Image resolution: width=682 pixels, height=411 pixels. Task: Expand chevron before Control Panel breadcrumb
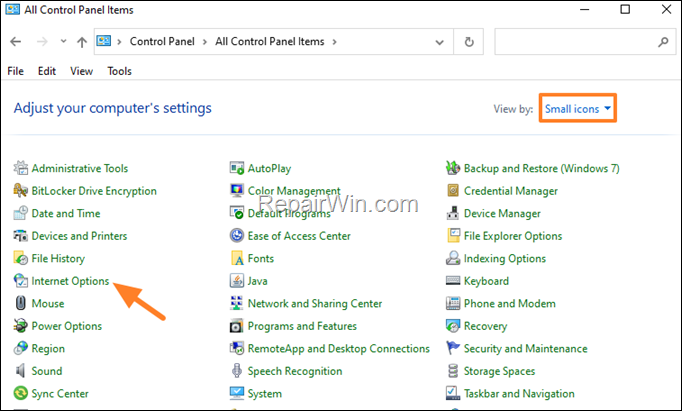point(119,42)
